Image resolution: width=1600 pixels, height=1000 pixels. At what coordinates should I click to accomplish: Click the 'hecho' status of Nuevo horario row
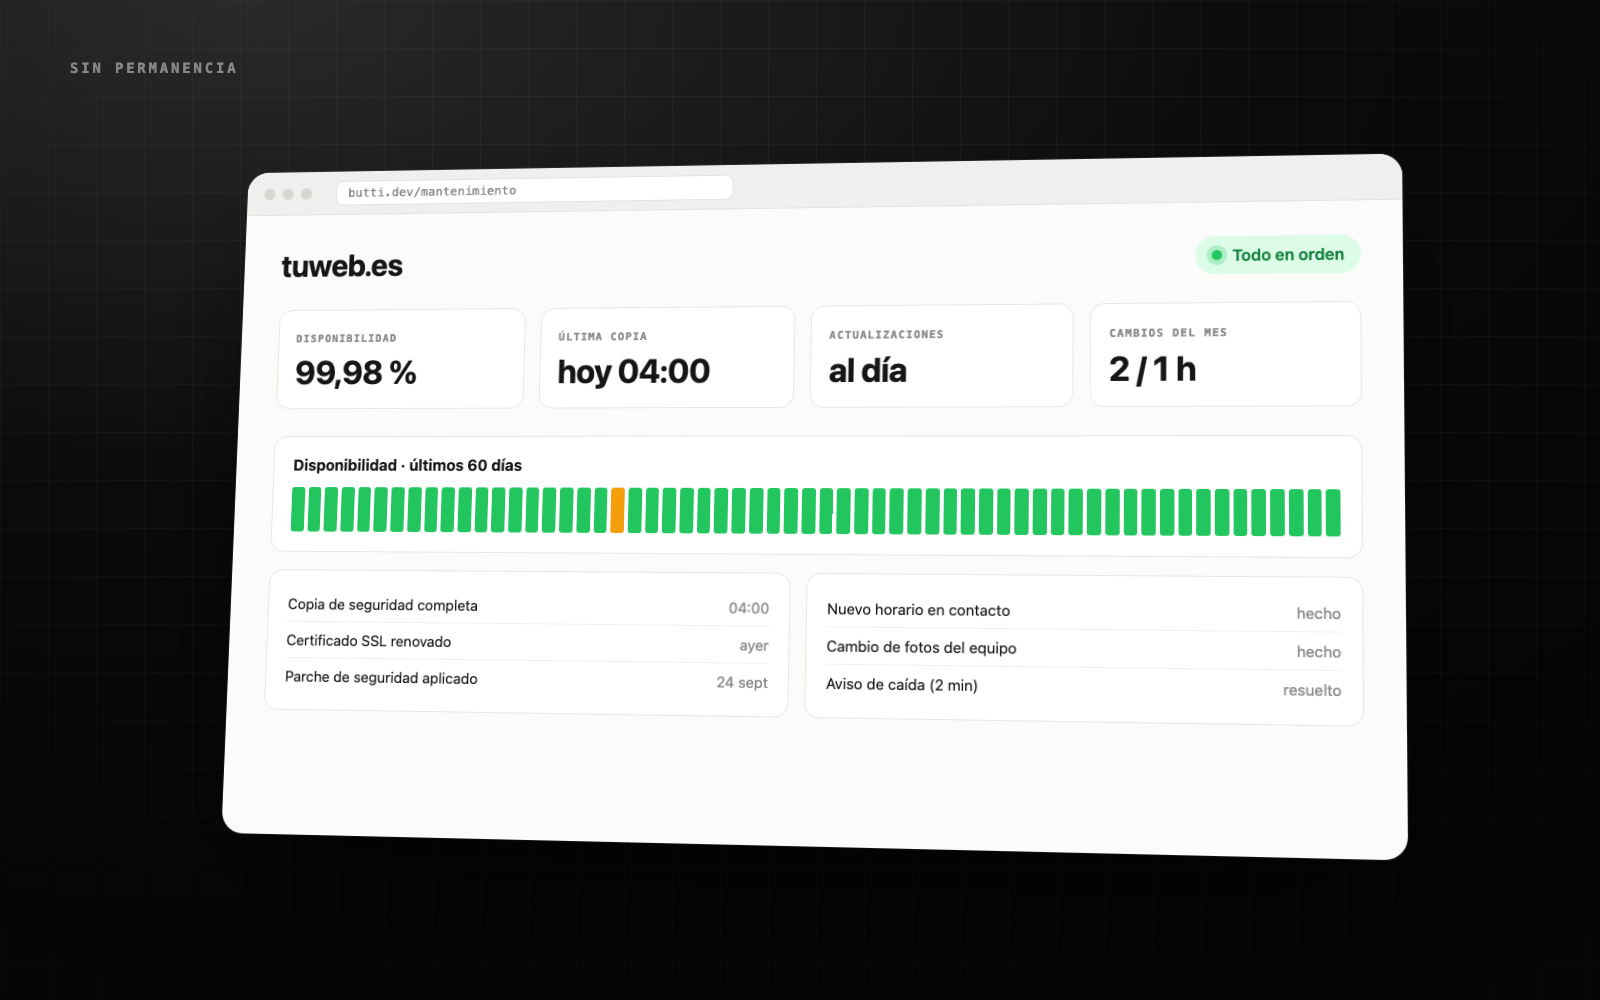pyautogui.click(x=1319, y=613)
